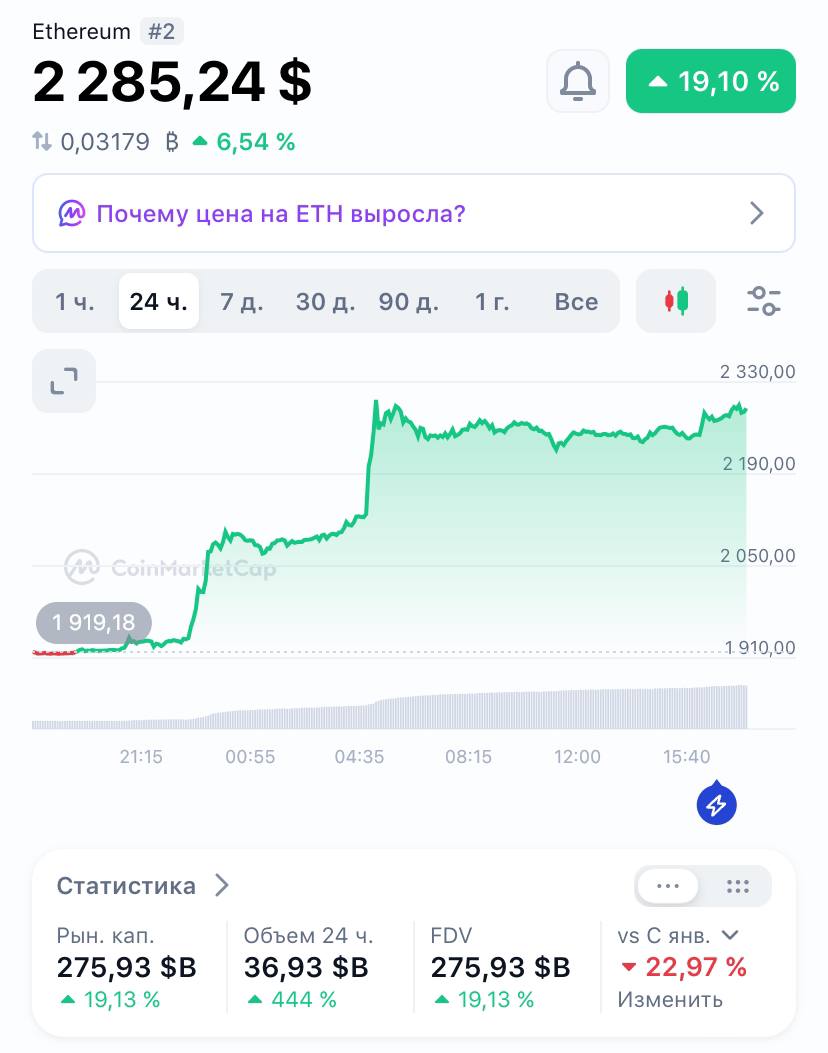The height and width of the screenshot is (1053, 828).
Task: Expand chart to fullscreen
Action: point(64,381)
